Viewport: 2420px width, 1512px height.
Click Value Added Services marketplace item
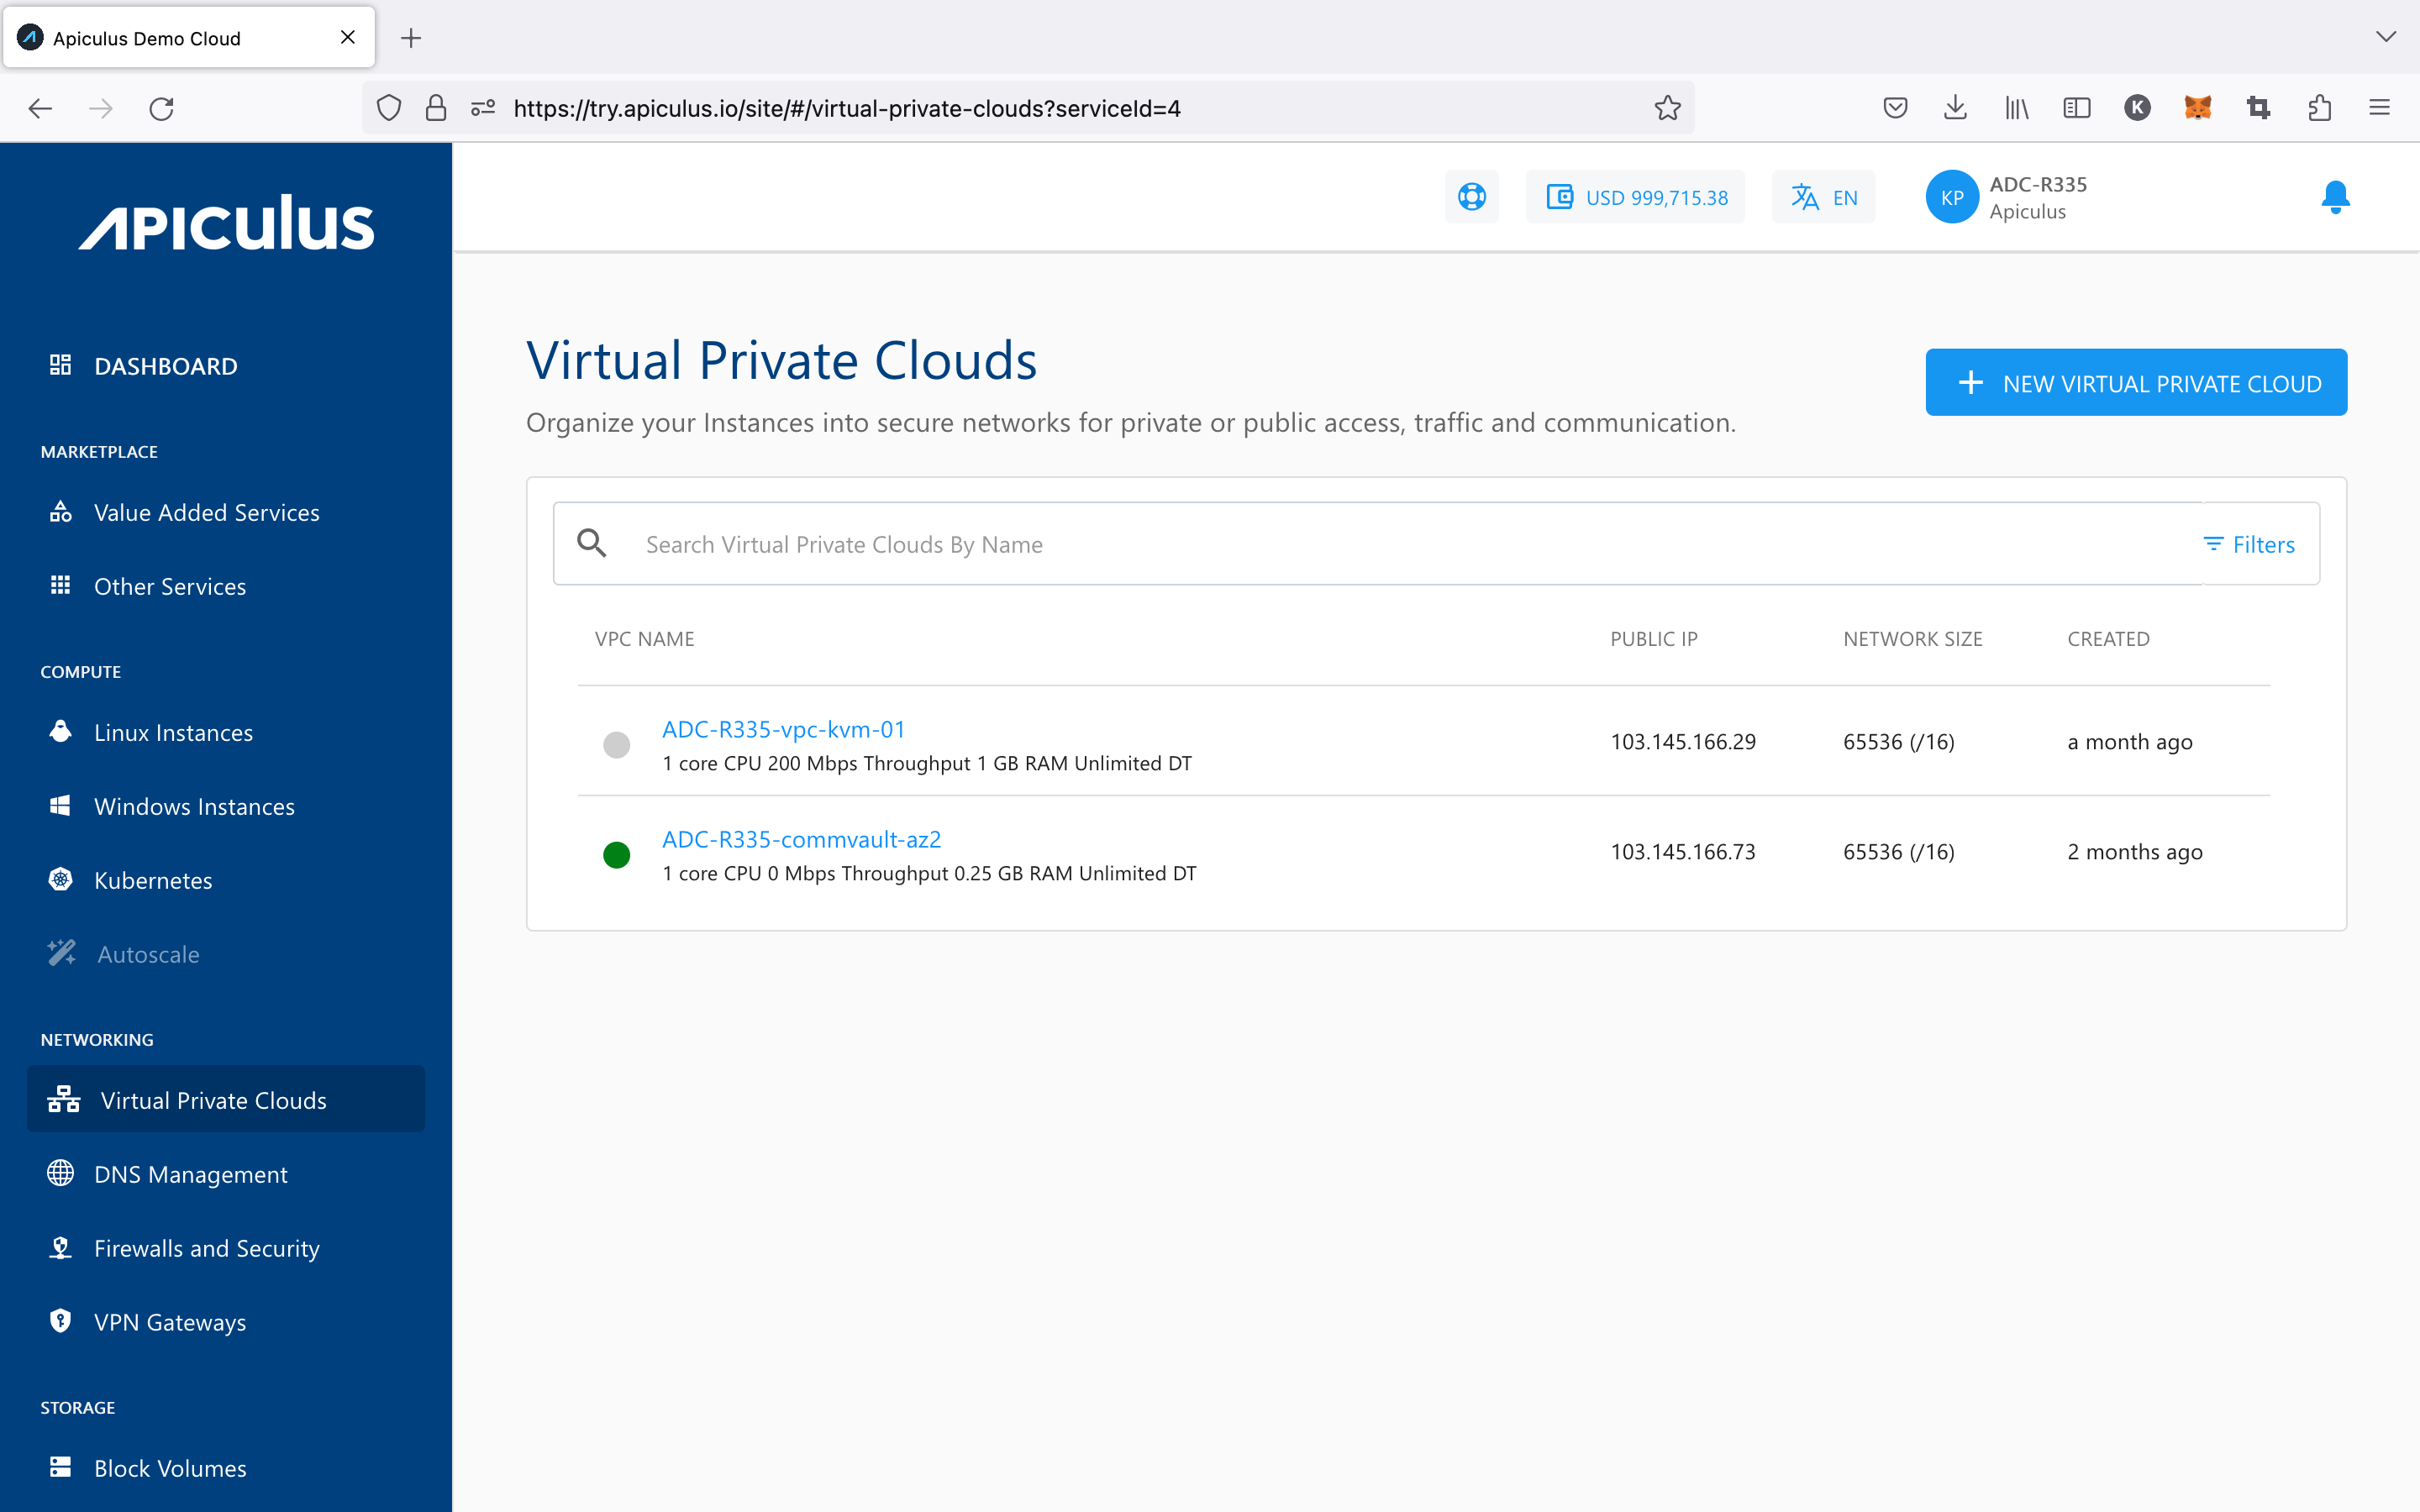click(208, 512)
